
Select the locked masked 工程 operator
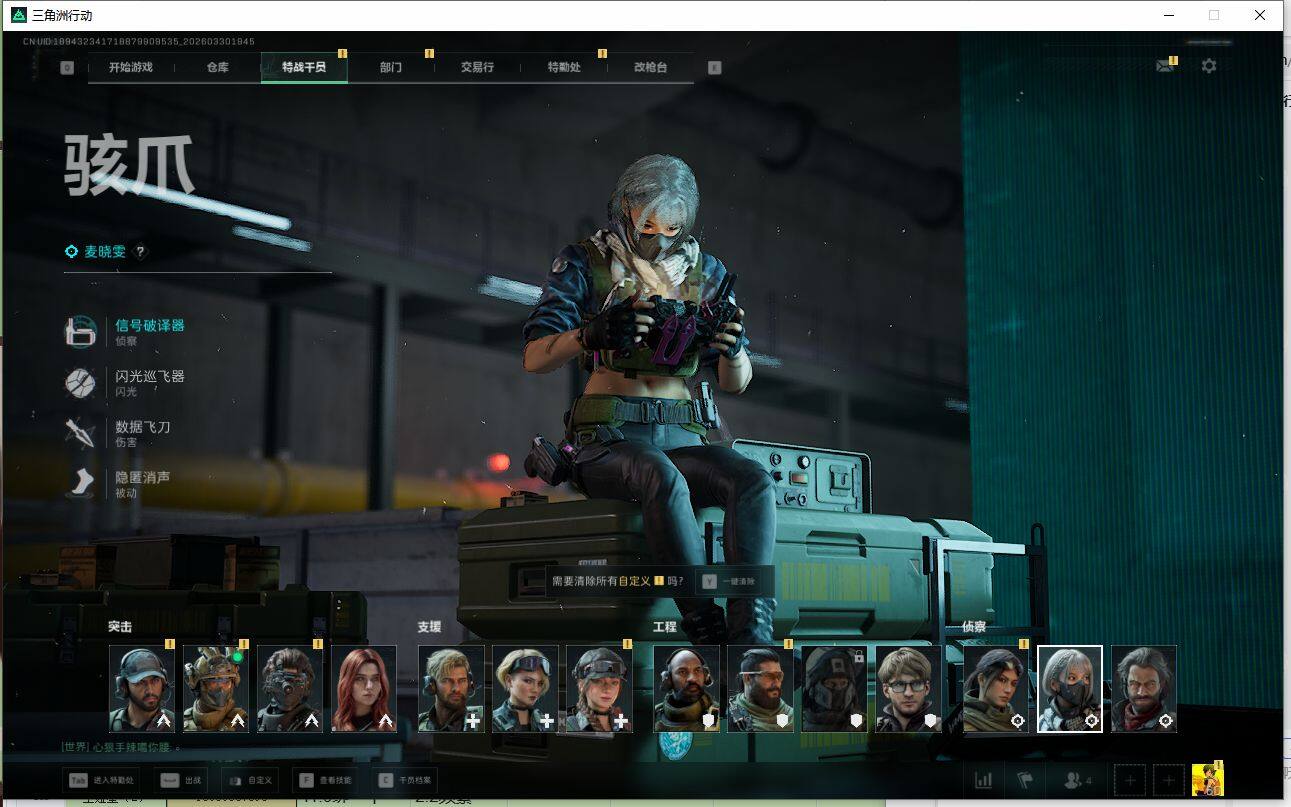pyautogui.click(x=834, y=689)
